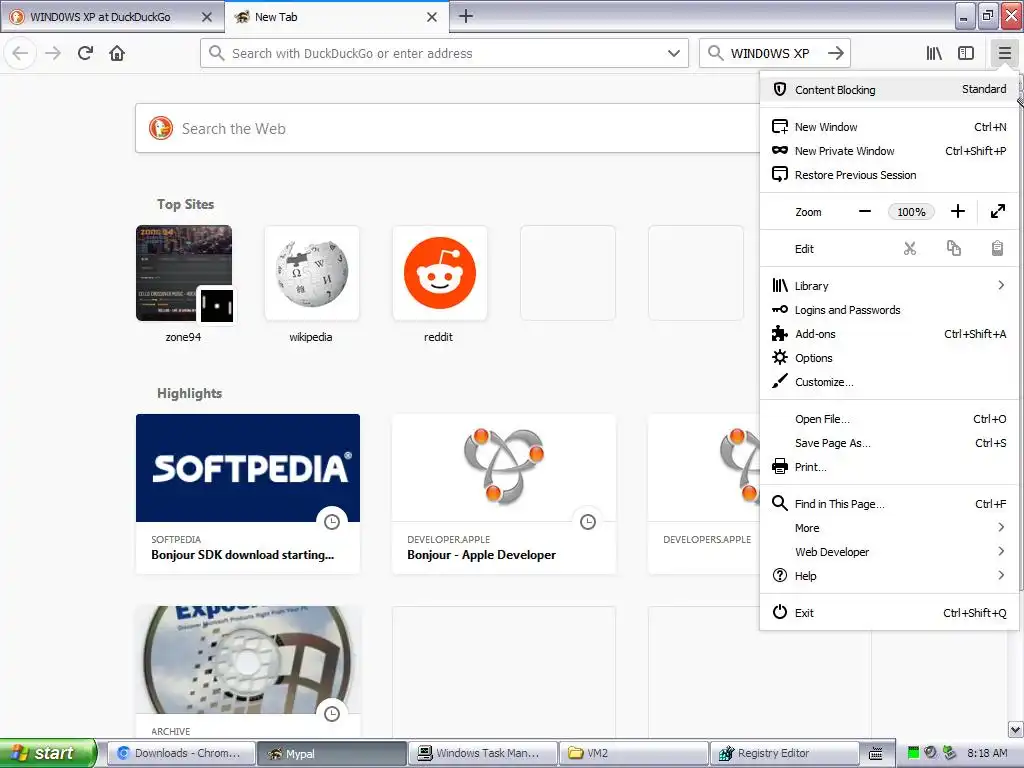Zoom out with the minus button

click(865, 212)
